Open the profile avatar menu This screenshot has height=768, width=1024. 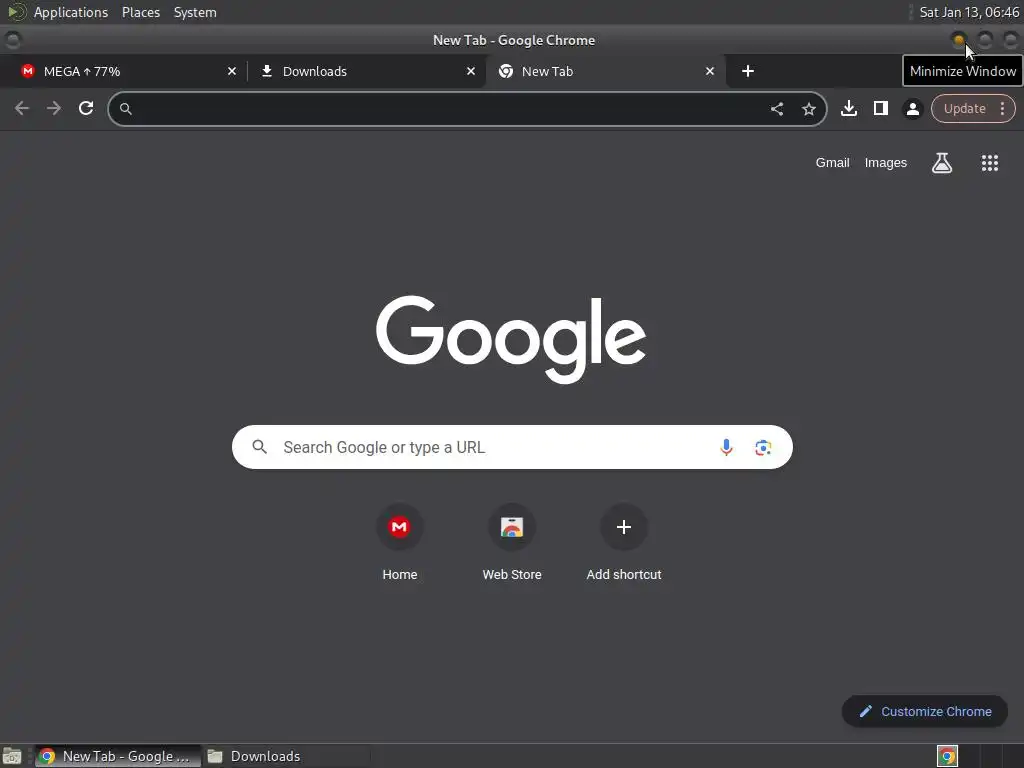point(912,109)
